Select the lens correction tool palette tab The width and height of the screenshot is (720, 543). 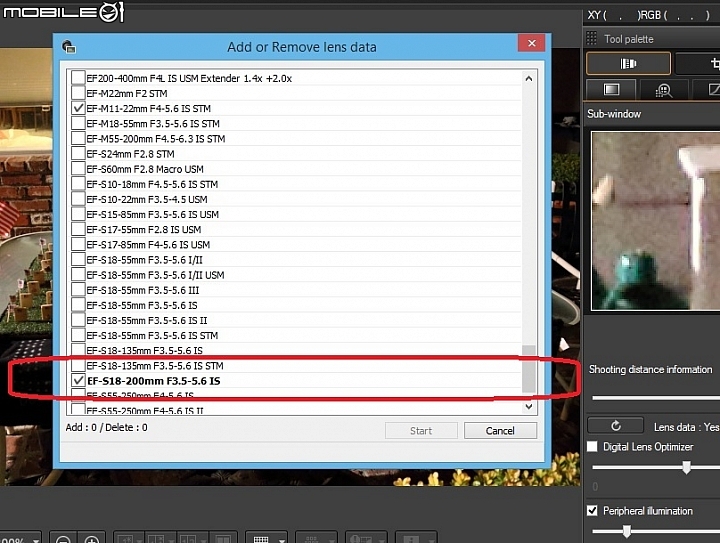(x=628, y=63)
